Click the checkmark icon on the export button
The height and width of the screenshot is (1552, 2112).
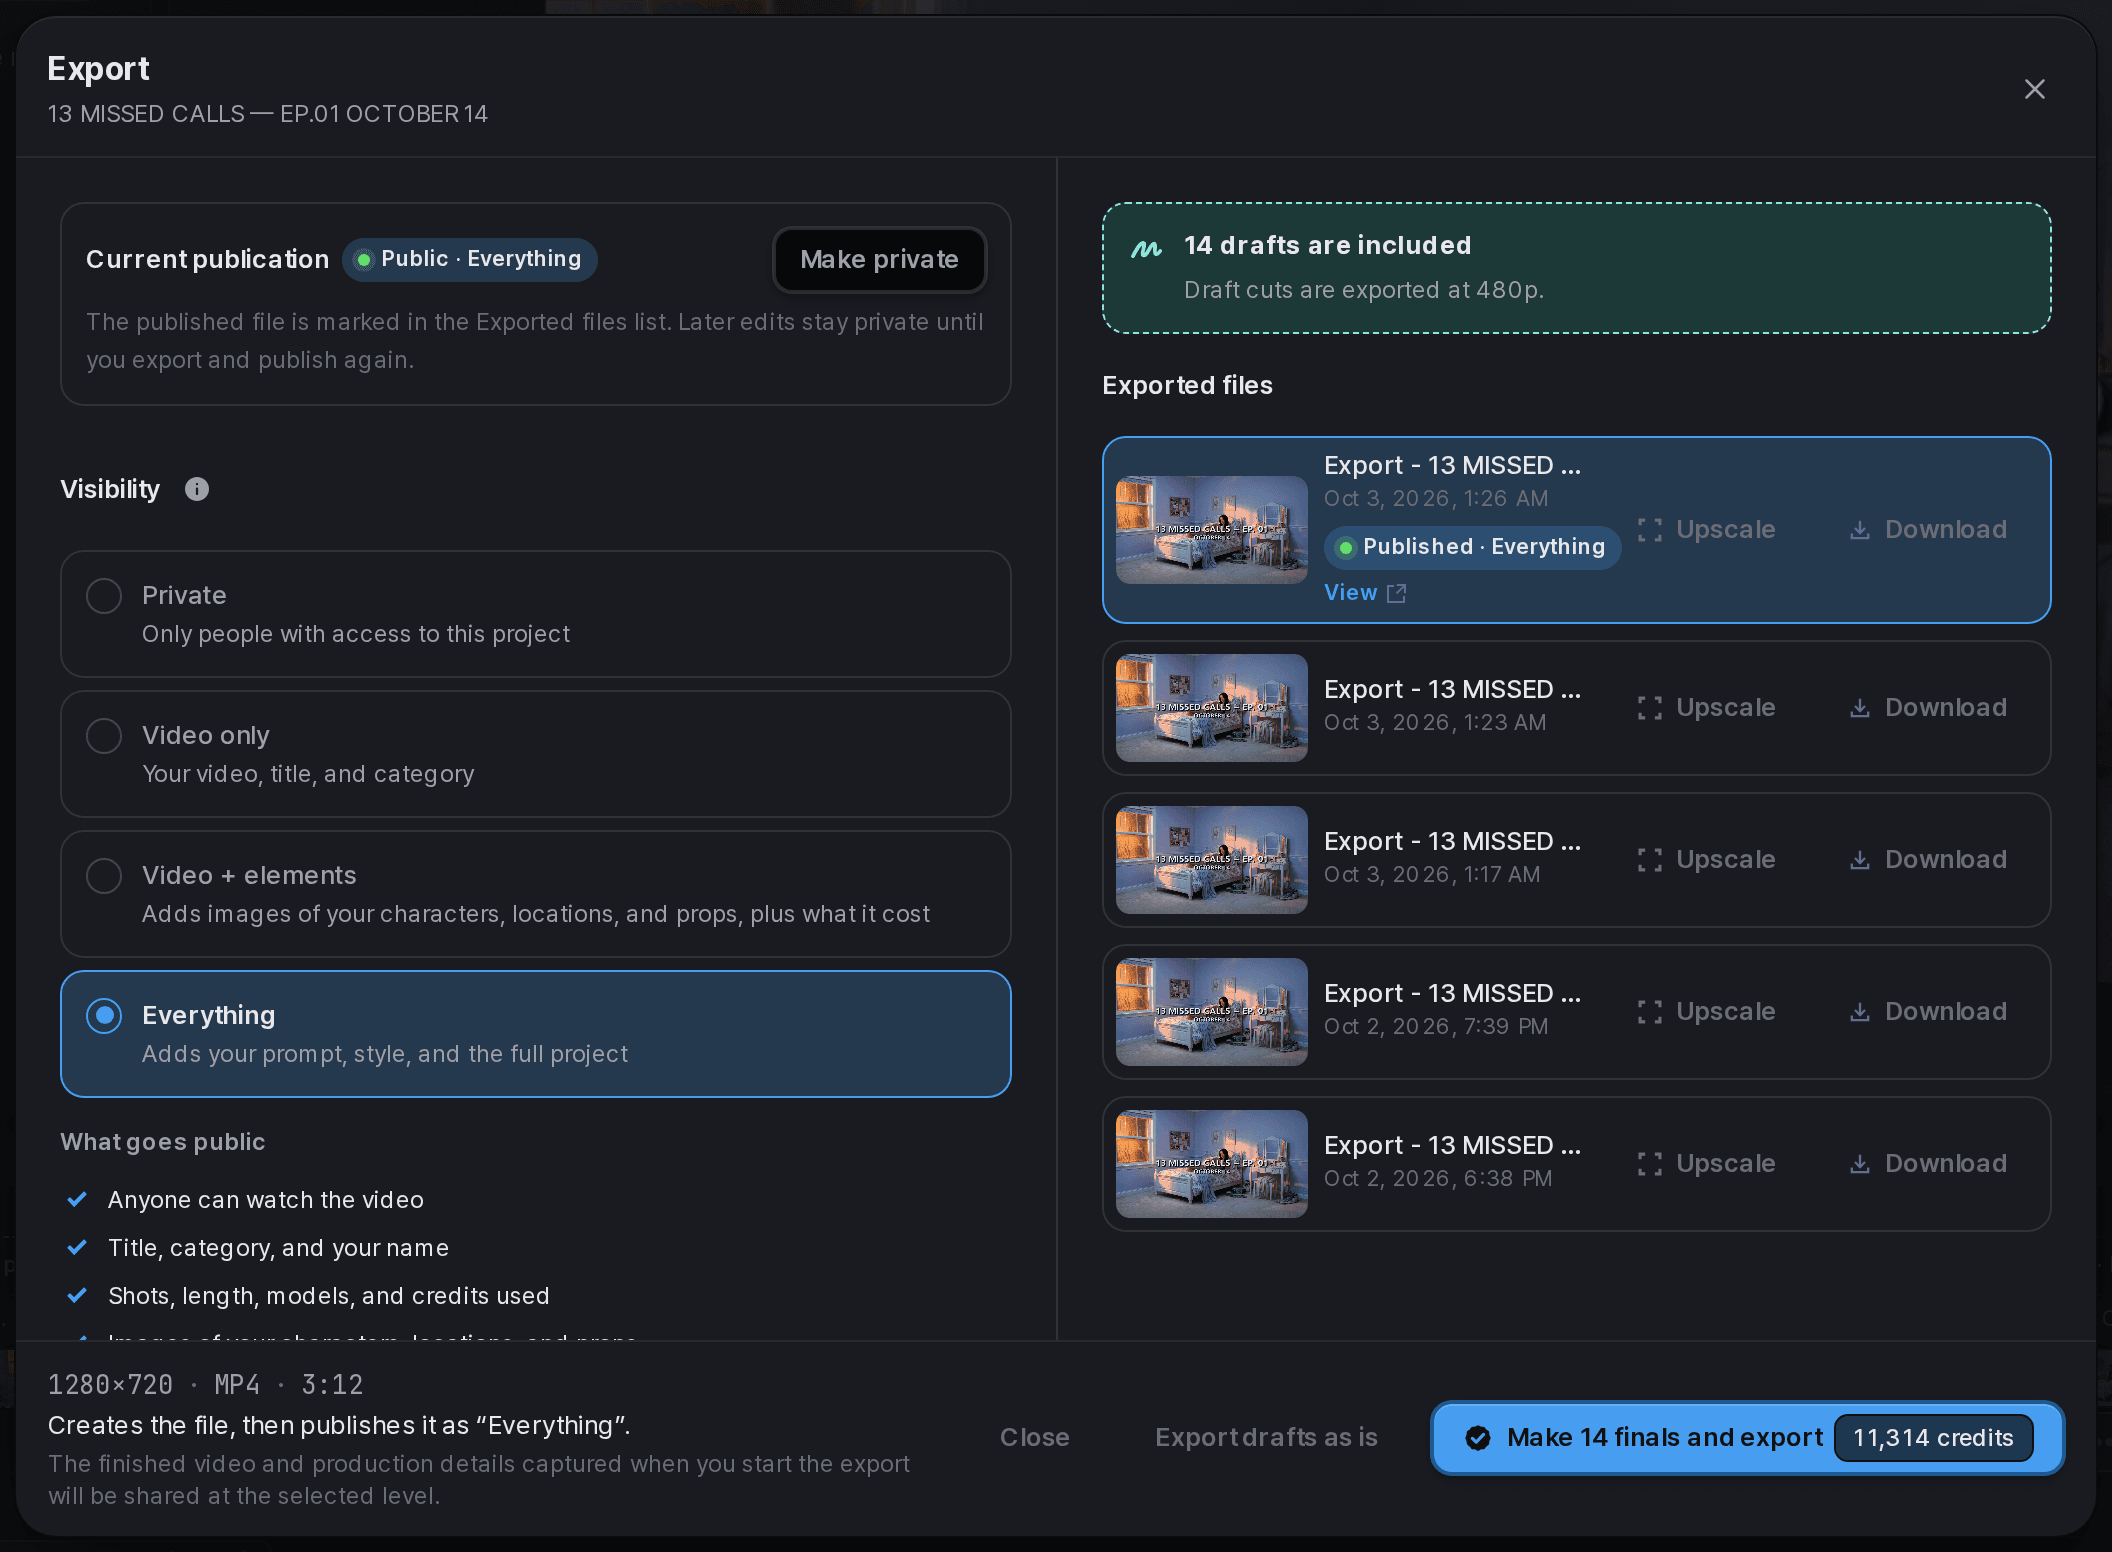click(x=1478, y=1438)
